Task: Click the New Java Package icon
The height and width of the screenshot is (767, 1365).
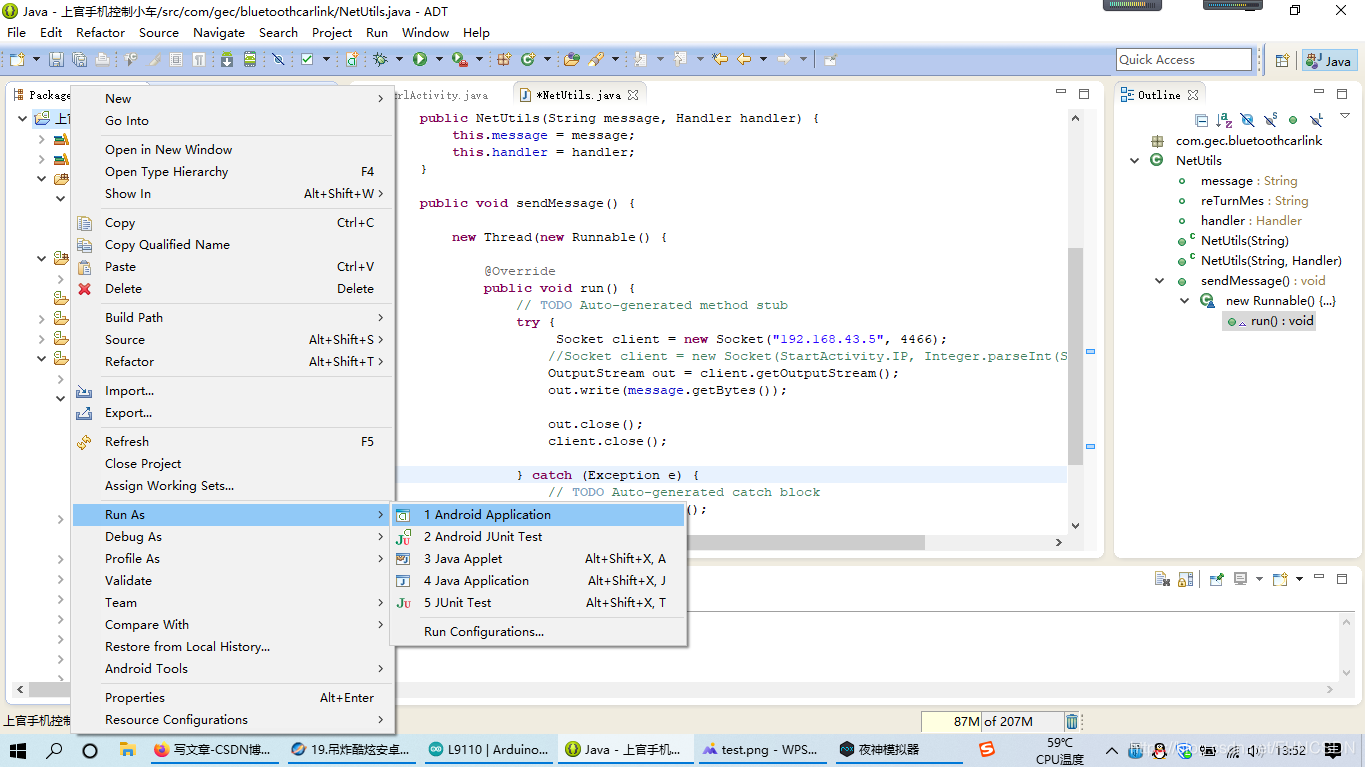Action: click(x=505, y=60)
